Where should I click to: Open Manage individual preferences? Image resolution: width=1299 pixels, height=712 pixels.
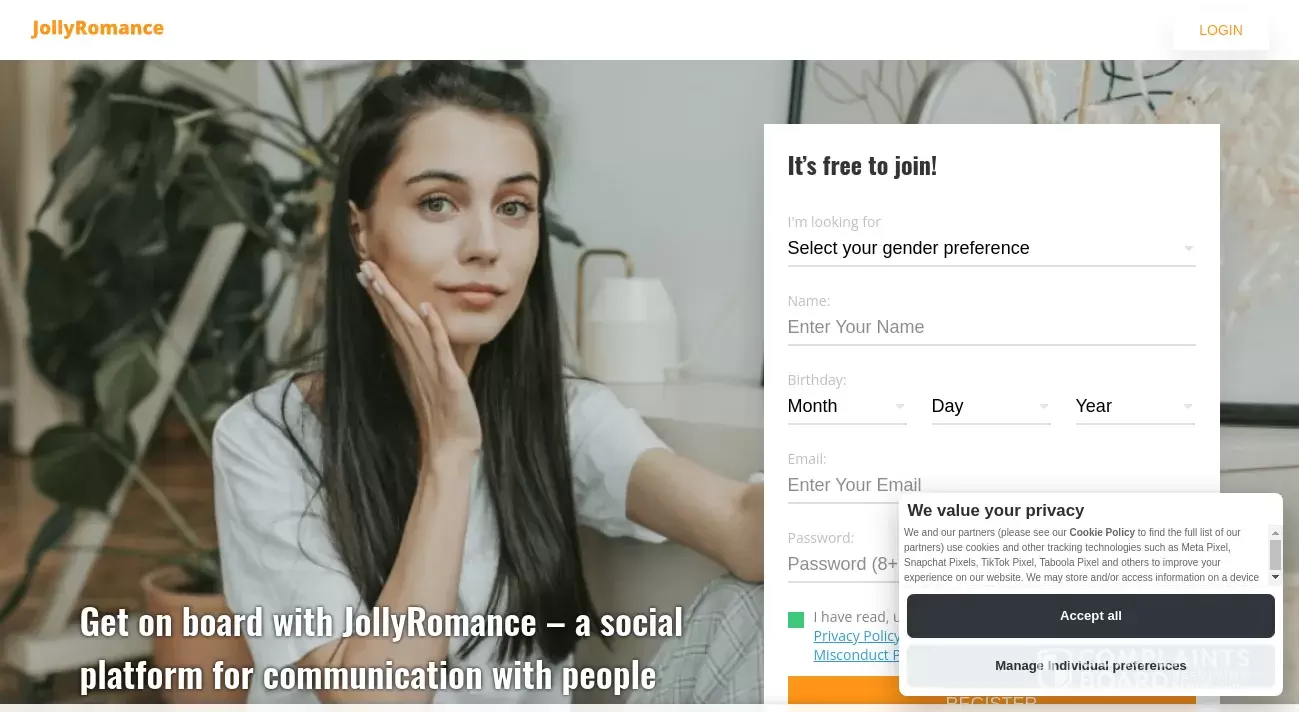pos(1091,666)
